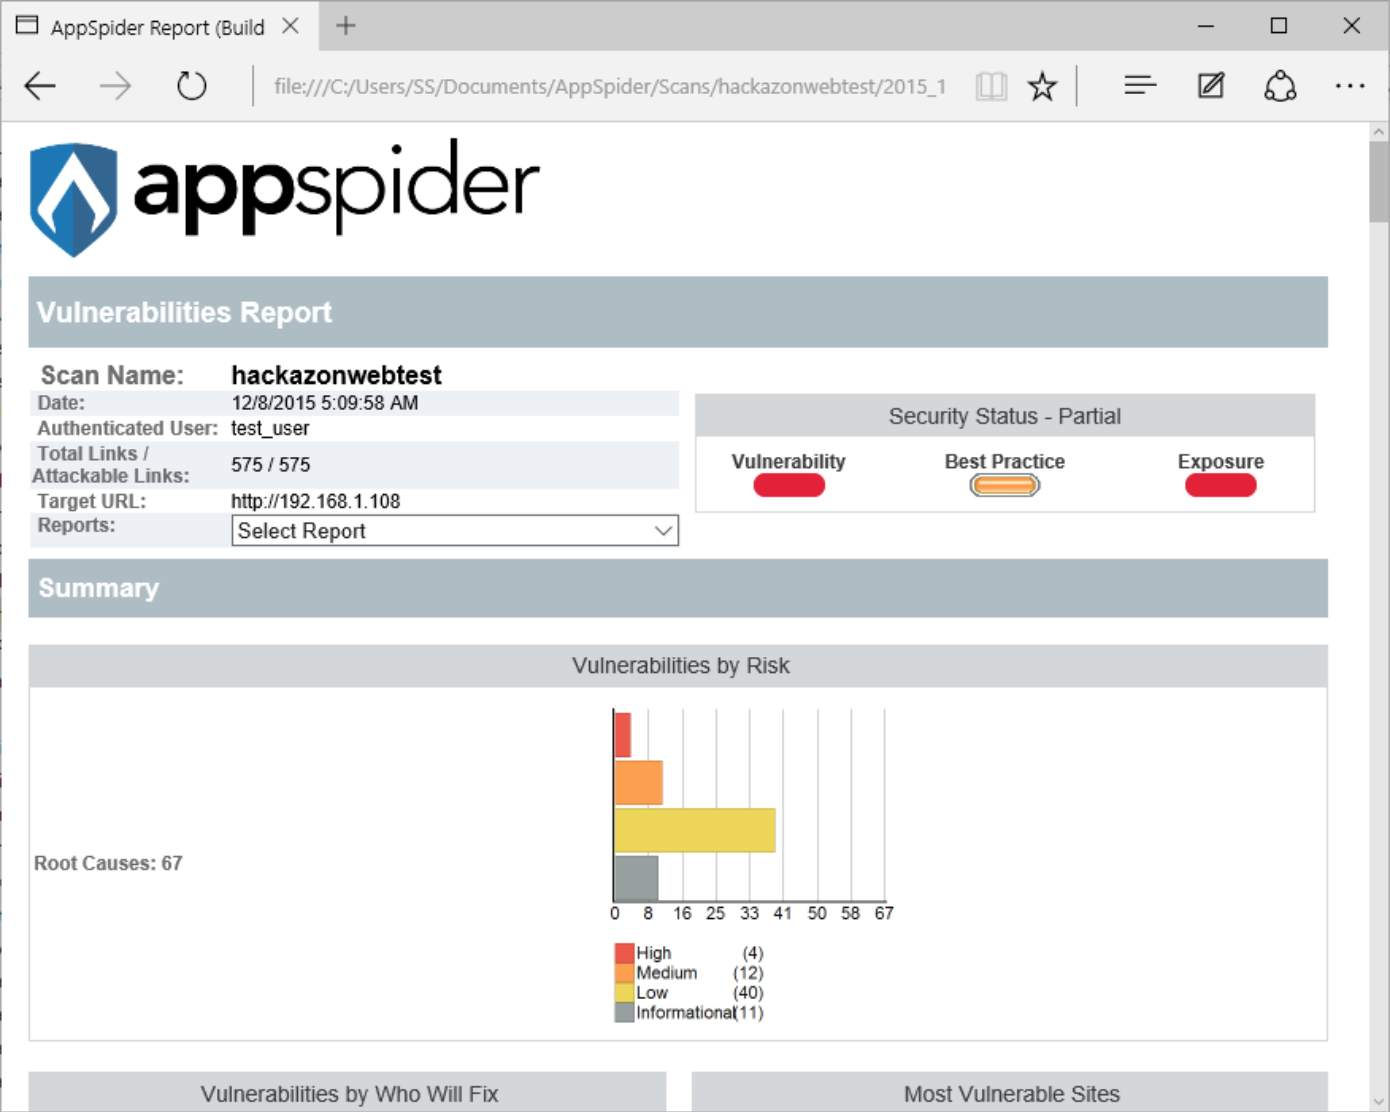Image resolution: width=1390 pixels, height=1112 pixels.
Task: Click the date 12/8/2015 5:09:58 AM
Action: pos(325,403)
